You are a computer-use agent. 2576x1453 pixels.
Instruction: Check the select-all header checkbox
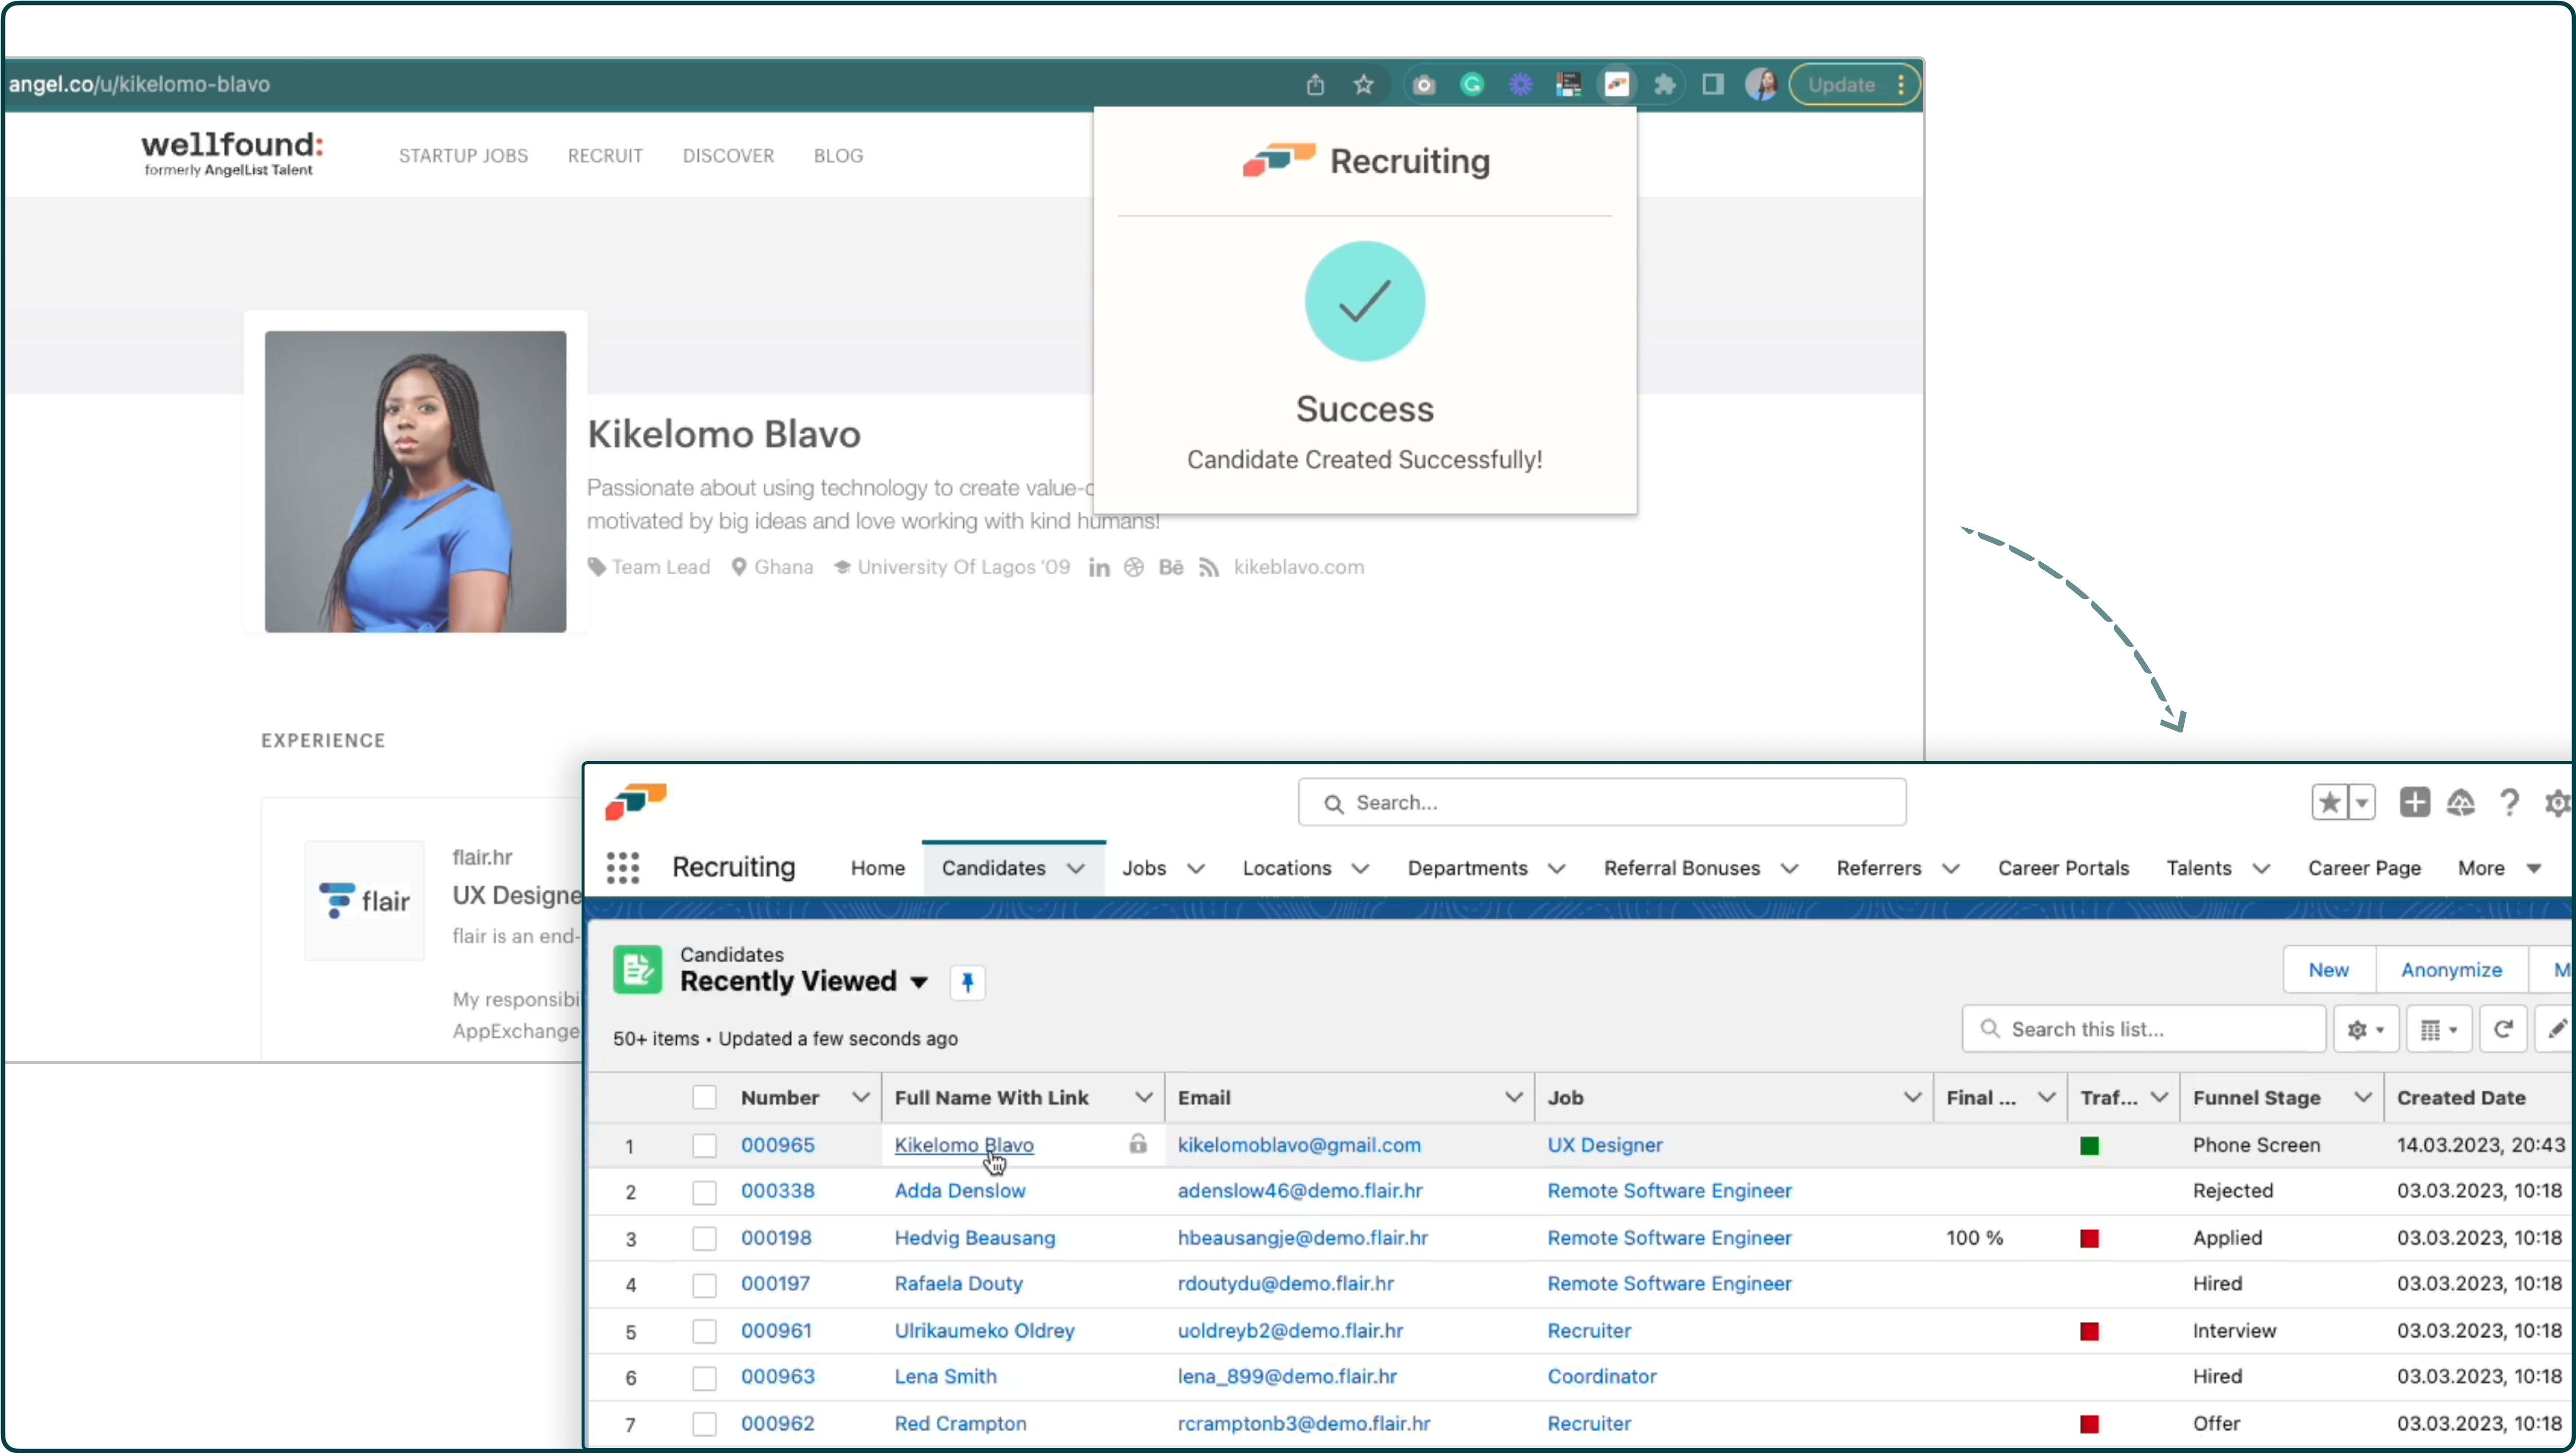704,1097
